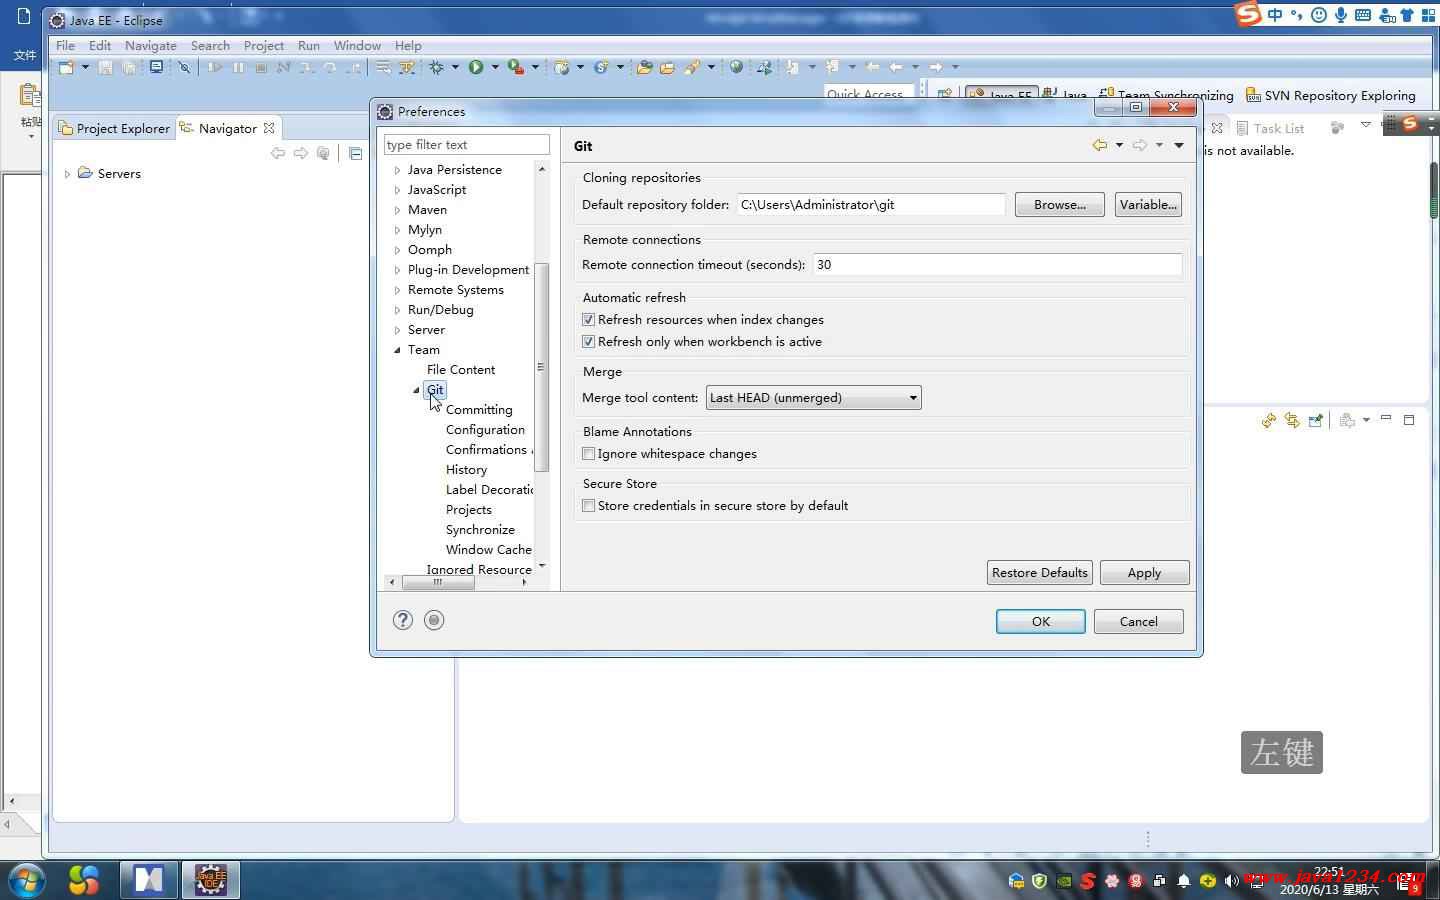This screenshot has width=1440, height=900.
Task: Click the Terminate debug toolbar icon
Action: coord(261,67)
